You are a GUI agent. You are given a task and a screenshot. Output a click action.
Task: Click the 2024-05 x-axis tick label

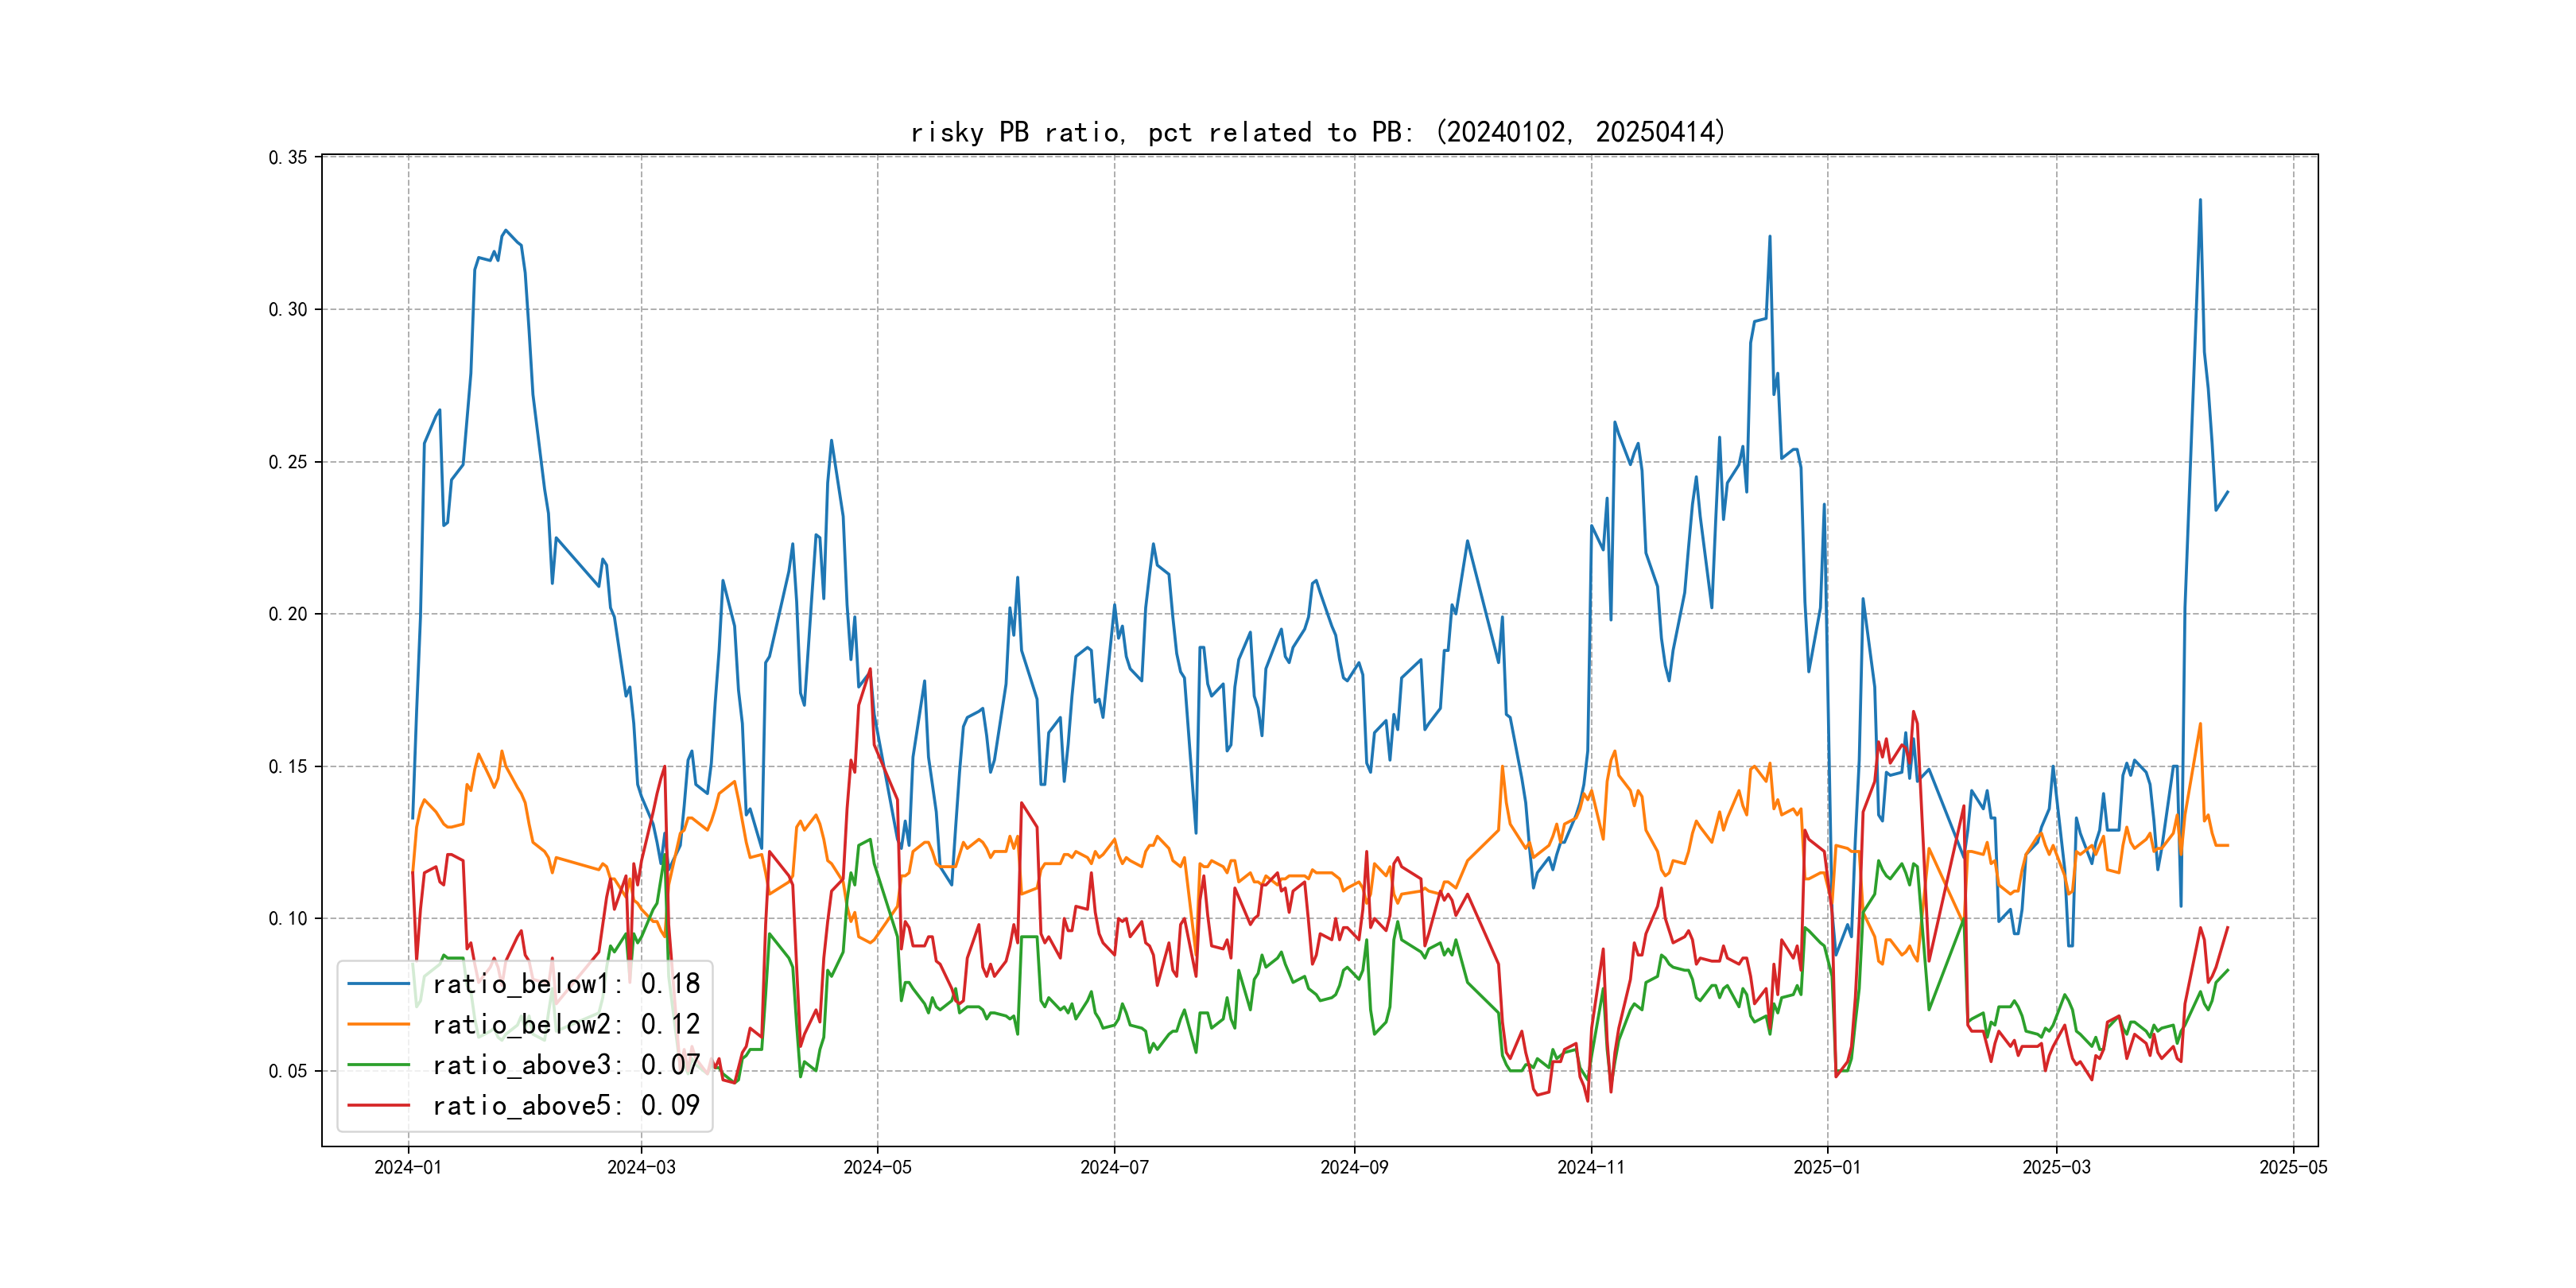(877, 1167)
